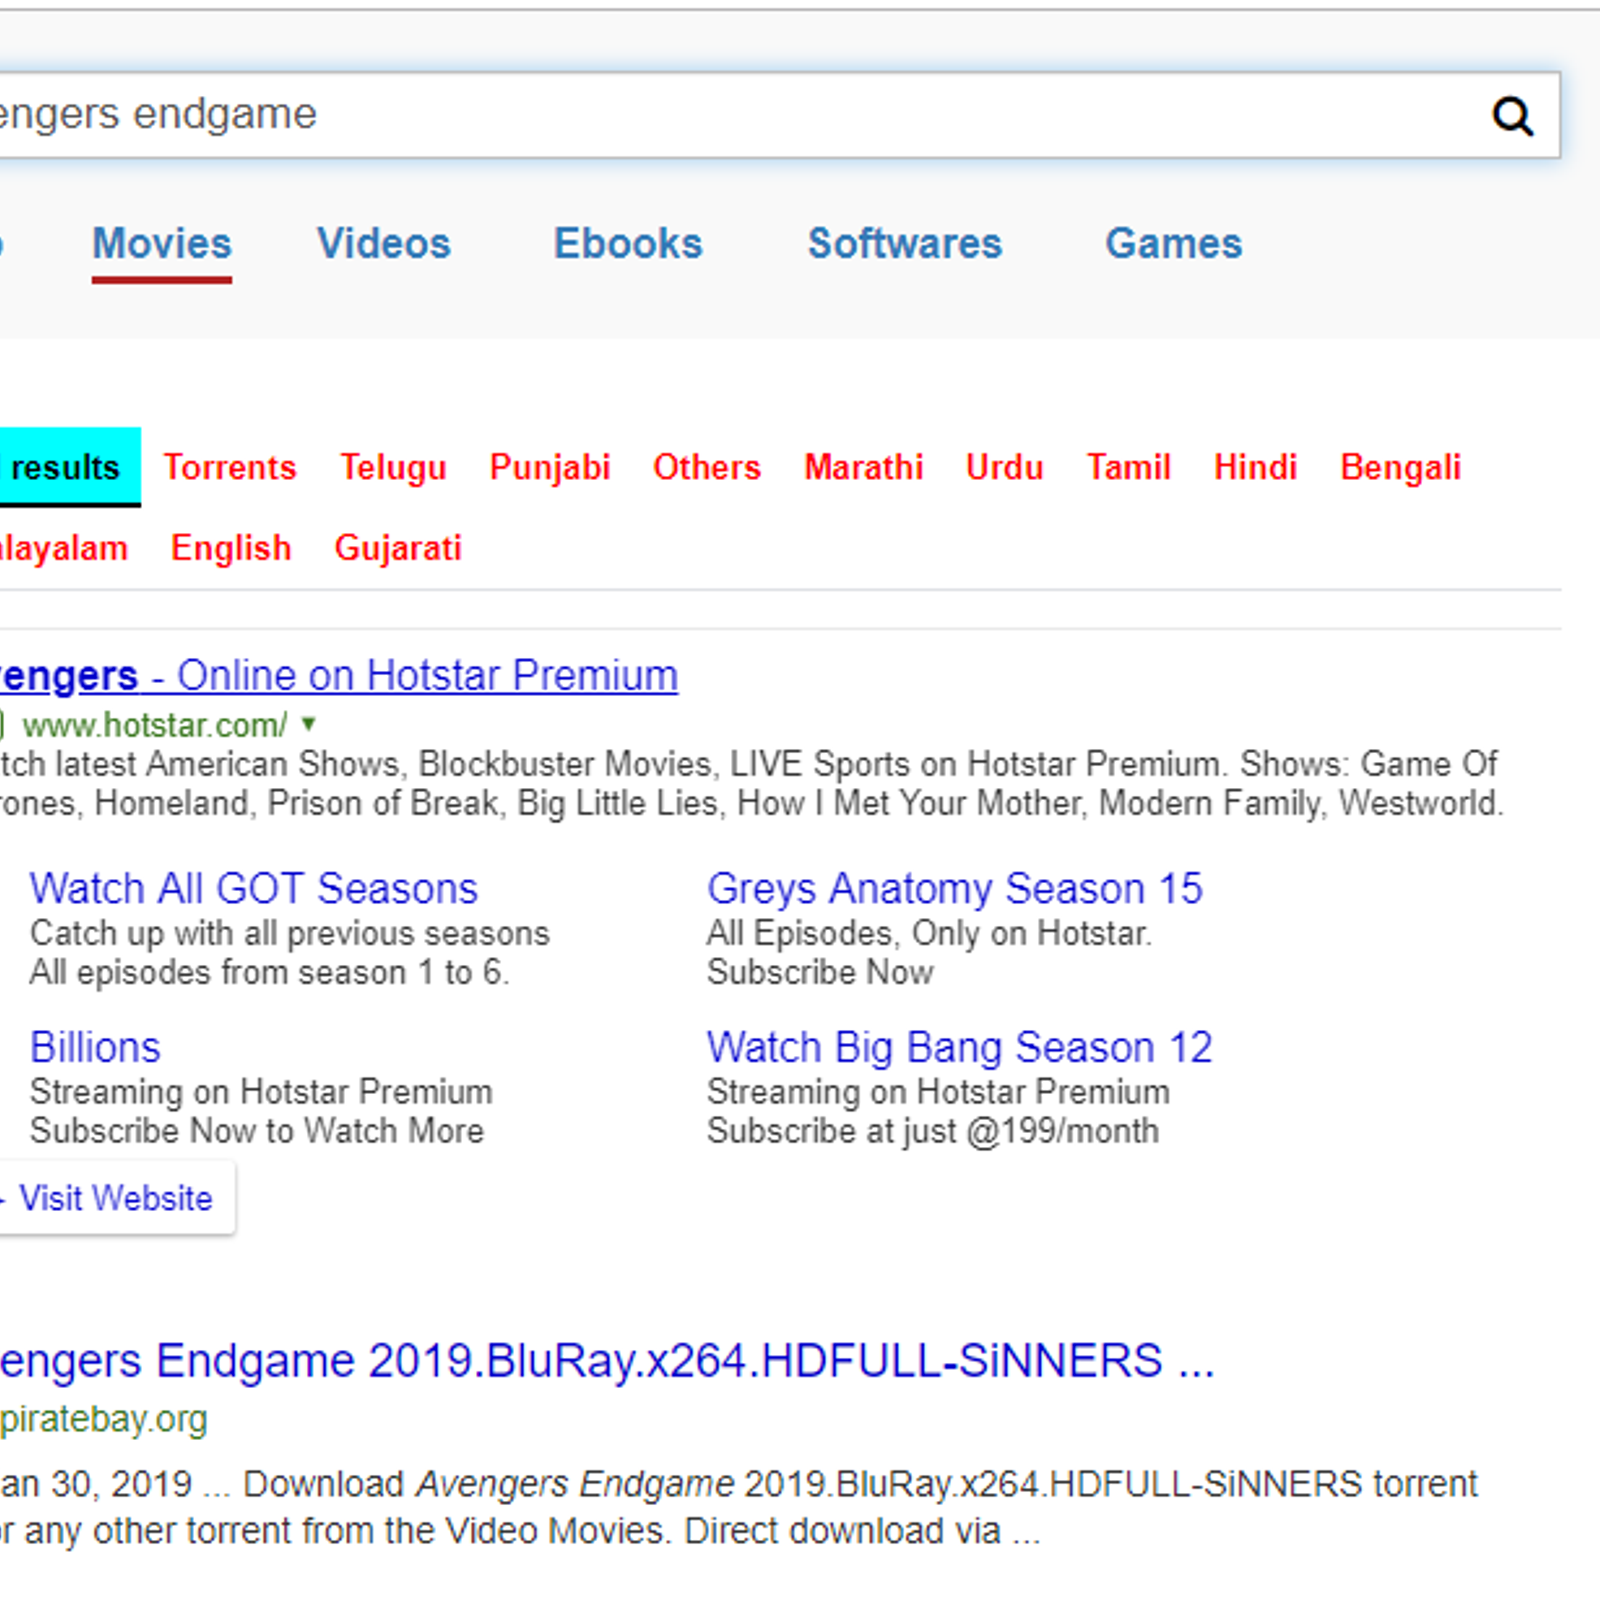The image size is (1600, 1600).
Task: Click the piratebay.org URL text
Action: [103, 1419]
